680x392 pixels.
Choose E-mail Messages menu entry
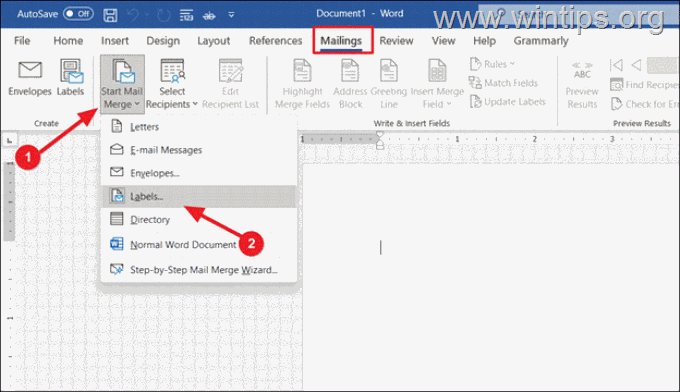pyautogui.click(x=199, y=150)
